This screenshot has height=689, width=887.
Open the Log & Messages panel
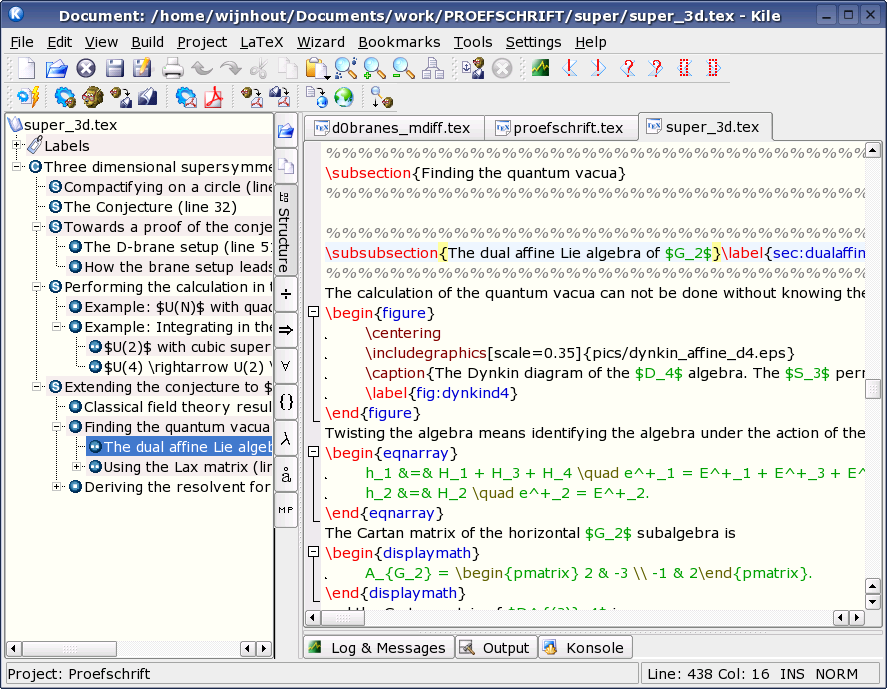(379, 648)
